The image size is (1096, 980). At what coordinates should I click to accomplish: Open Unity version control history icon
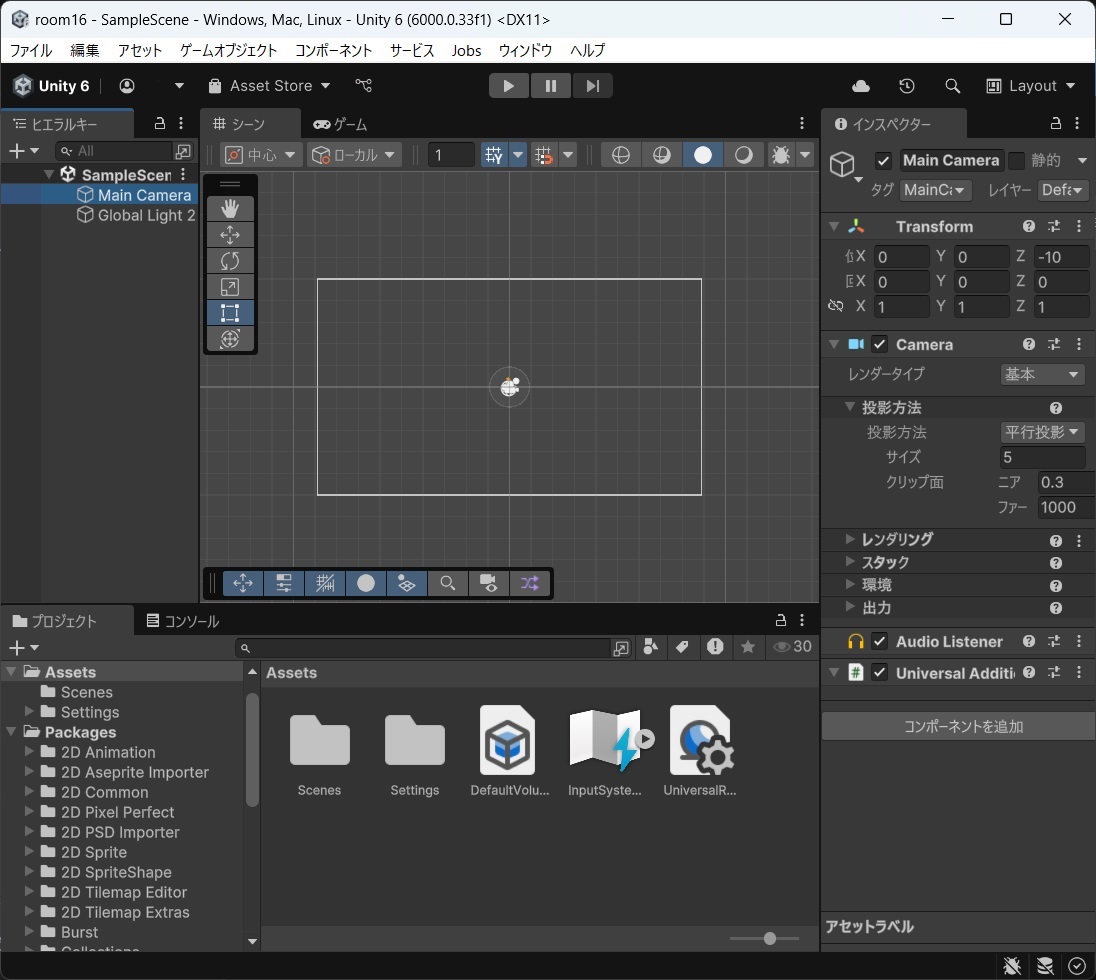(907, 86)
